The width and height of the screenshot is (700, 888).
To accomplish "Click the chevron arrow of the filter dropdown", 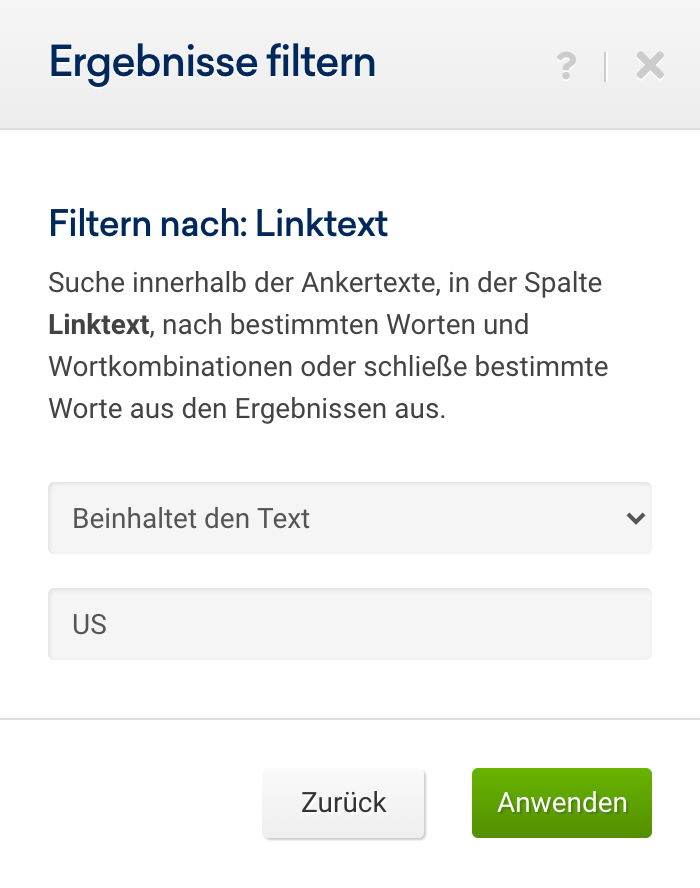I will pyautogui.click(x=633, y=518).
